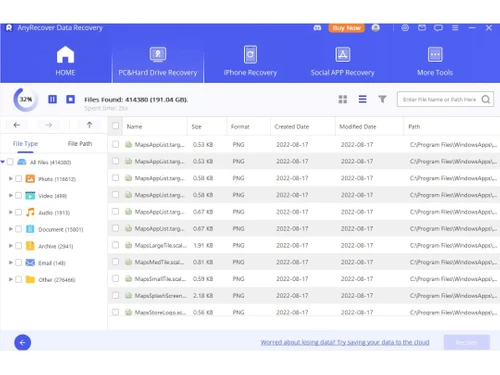Click the round back button at bottom left
This screenshot has width=500, height=375.
click(x=23, y=343)
